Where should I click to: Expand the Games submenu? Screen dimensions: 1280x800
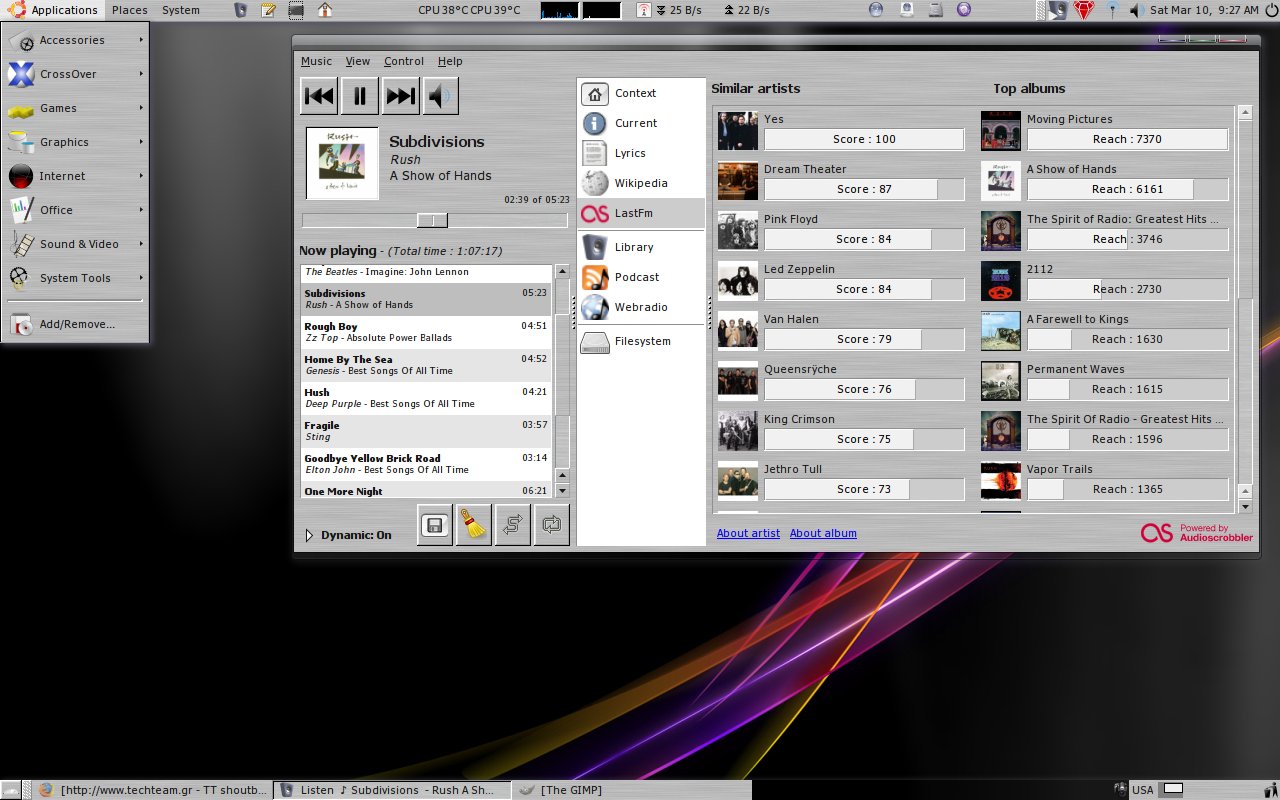pos(76,108)
